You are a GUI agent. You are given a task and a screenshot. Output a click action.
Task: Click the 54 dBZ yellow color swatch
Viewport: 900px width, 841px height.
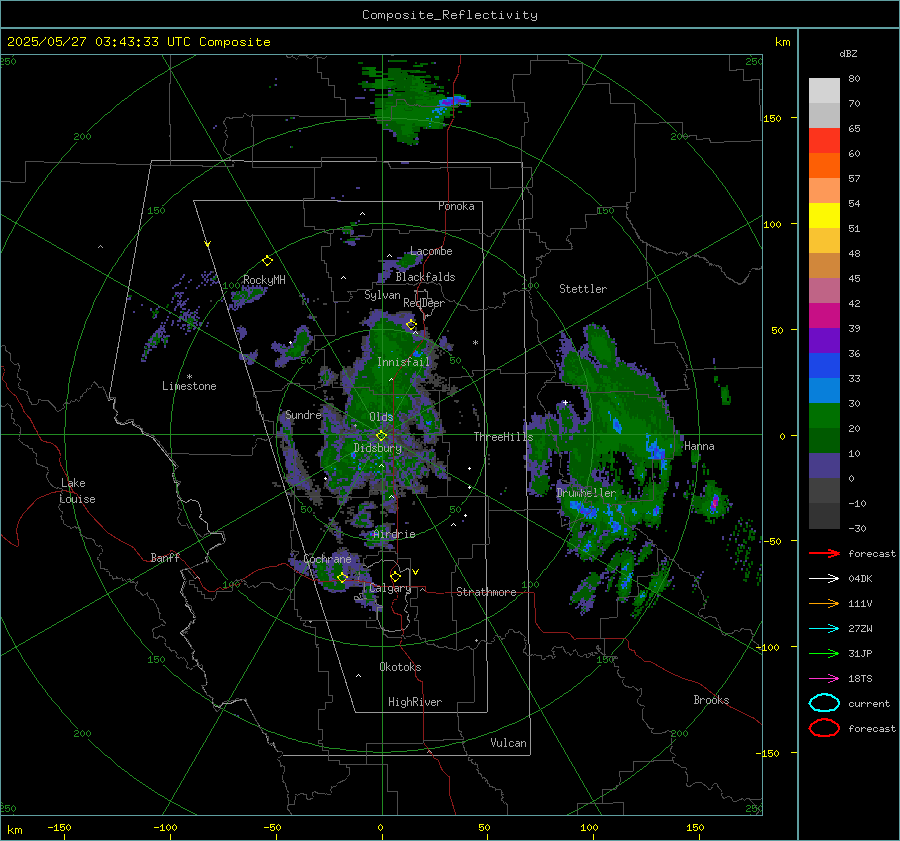click(x=824, y=215)
